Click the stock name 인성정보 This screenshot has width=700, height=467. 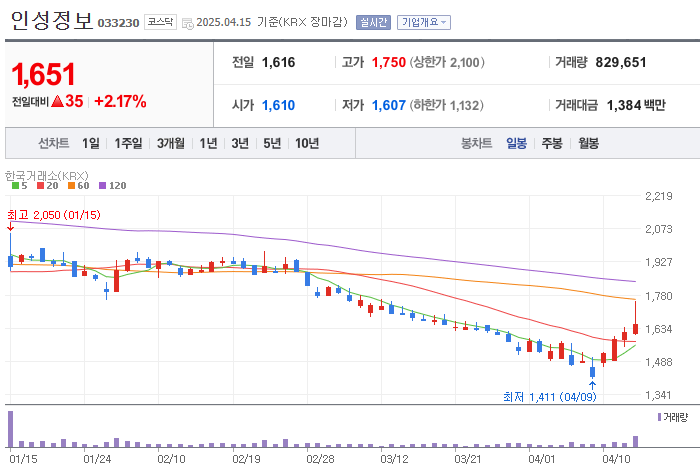click(51, 21)
